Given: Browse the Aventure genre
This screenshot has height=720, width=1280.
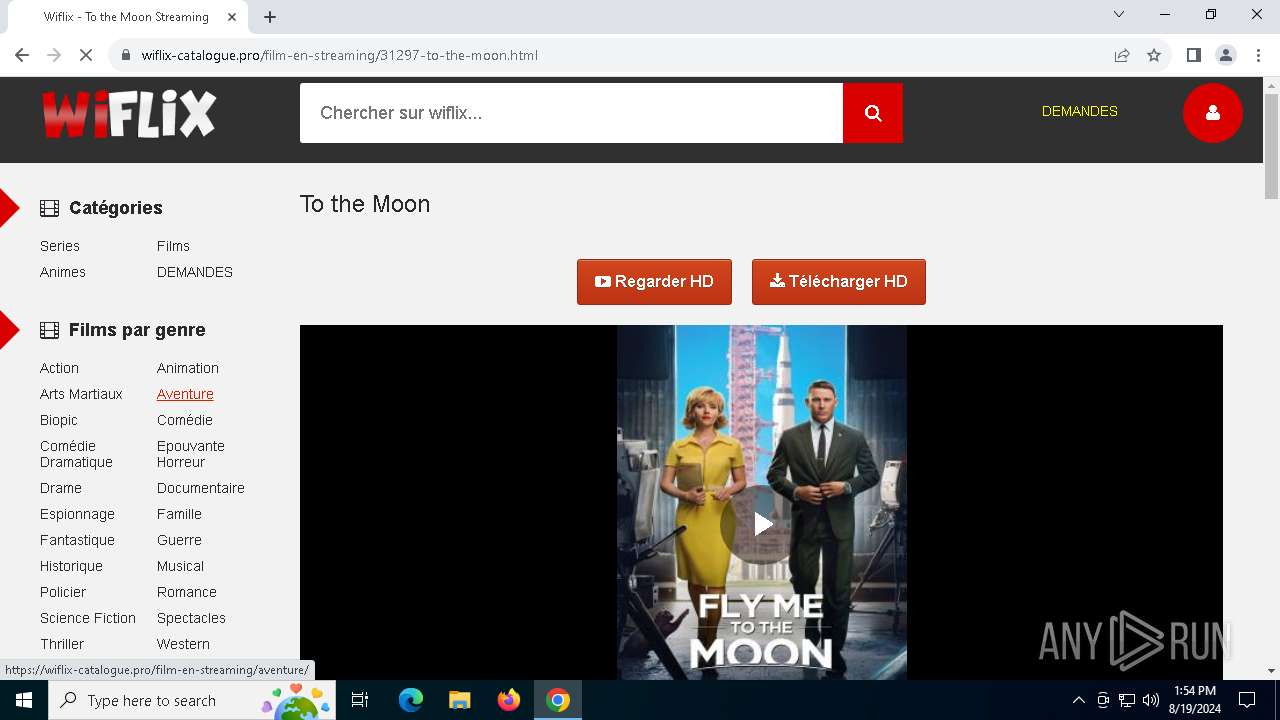Looking at the screenshot, I should coord(185,394).
